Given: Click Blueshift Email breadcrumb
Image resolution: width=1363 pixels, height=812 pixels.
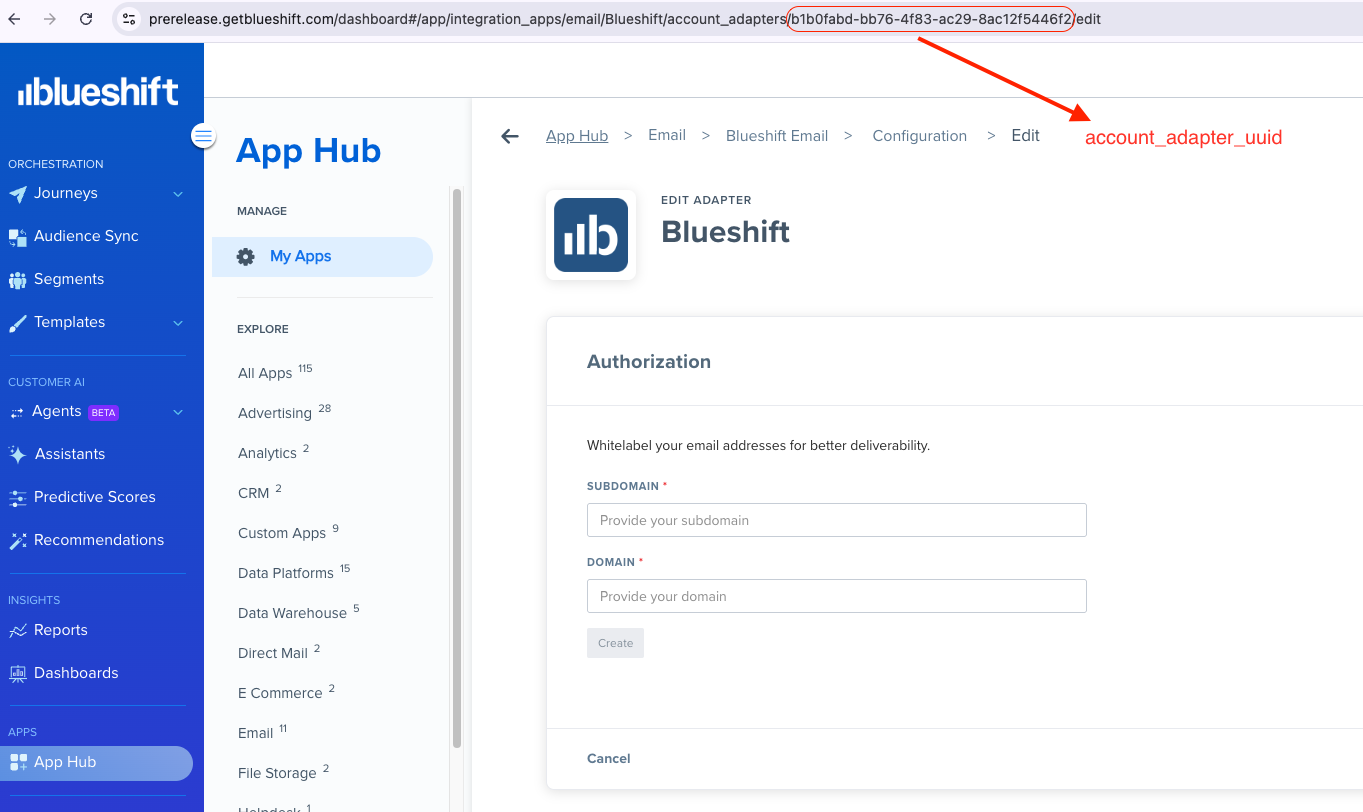Looking at the screenshot, I should (777, 136).
